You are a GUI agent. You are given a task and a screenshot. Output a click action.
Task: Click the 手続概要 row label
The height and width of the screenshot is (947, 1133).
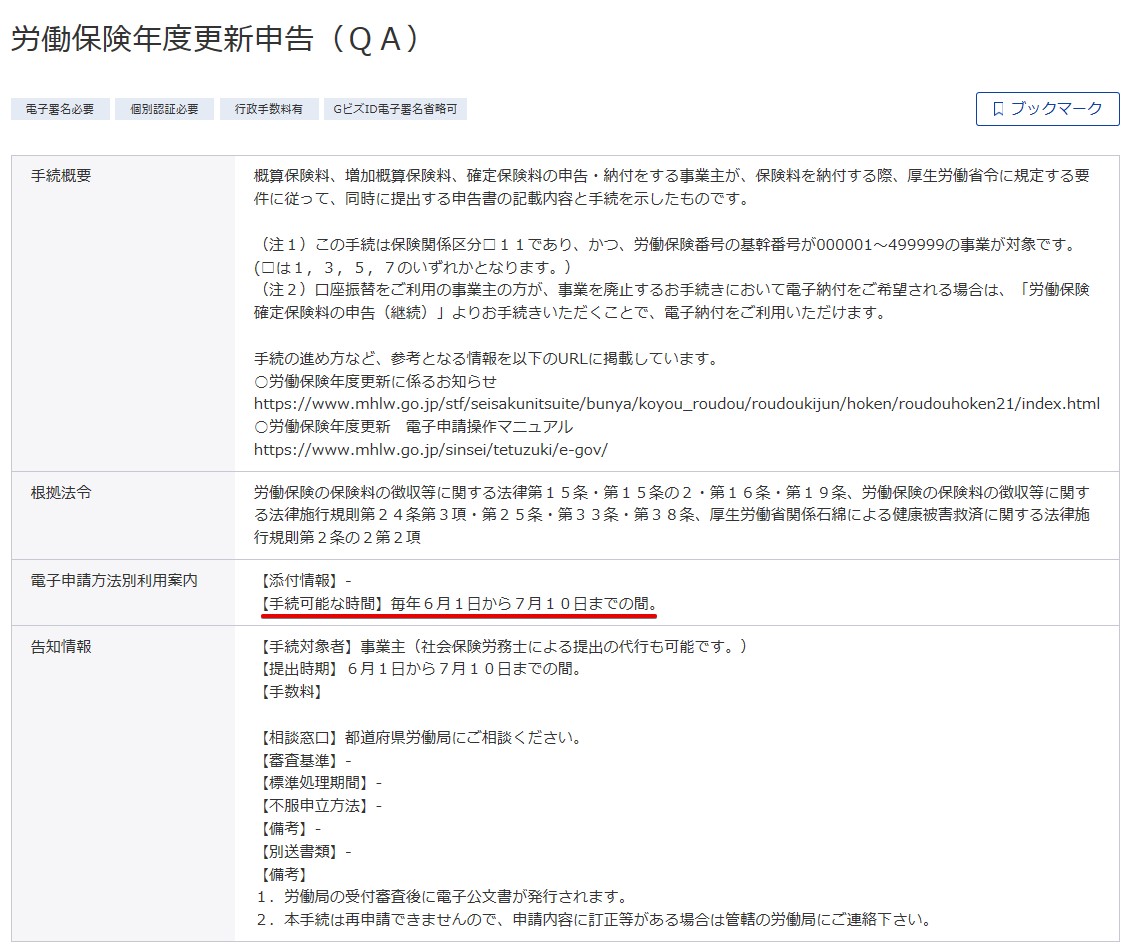61,176
